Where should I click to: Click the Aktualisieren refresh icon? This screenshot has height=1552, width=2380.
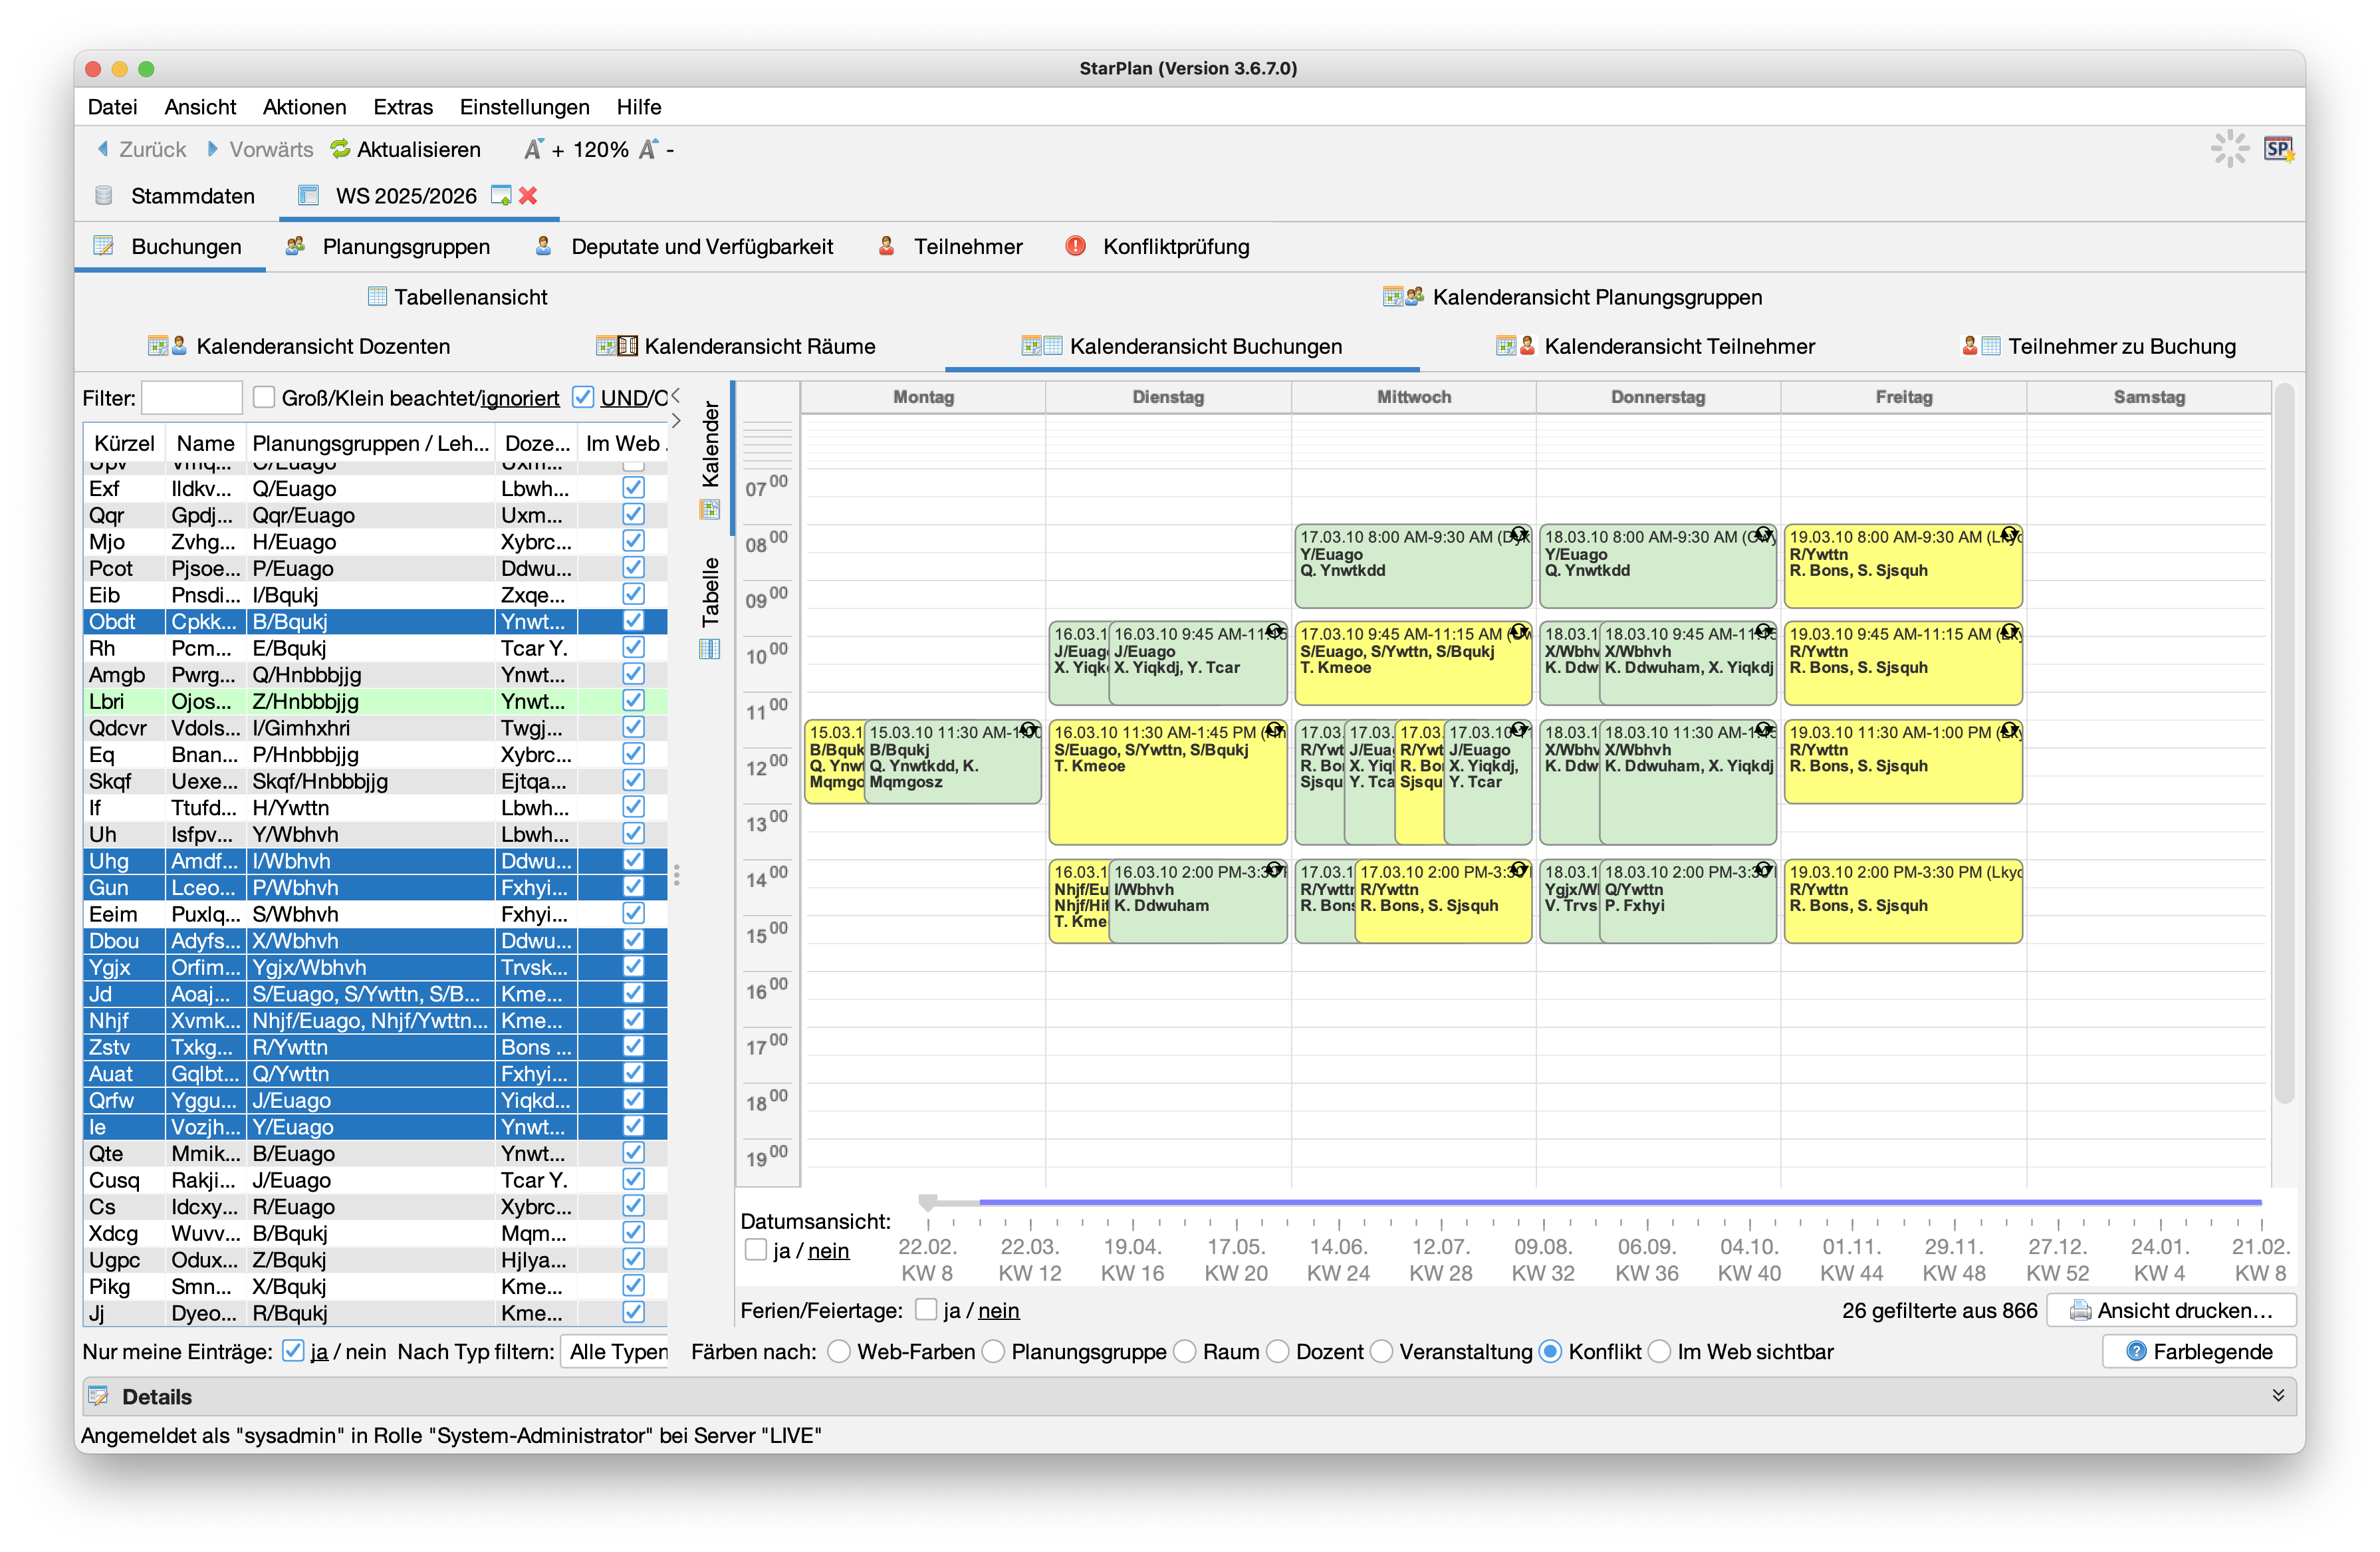point(340,149)
